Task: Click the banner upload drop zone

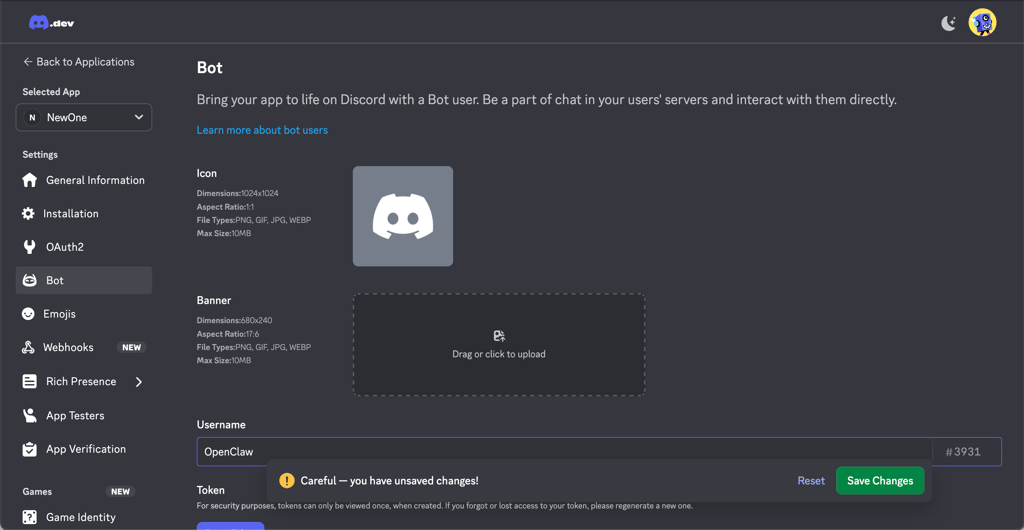Action: 499,345
